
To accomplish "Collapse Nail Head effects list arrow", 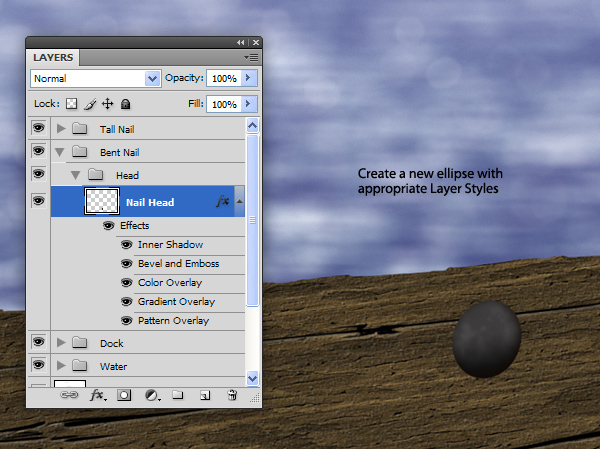I will coord(240,201).
